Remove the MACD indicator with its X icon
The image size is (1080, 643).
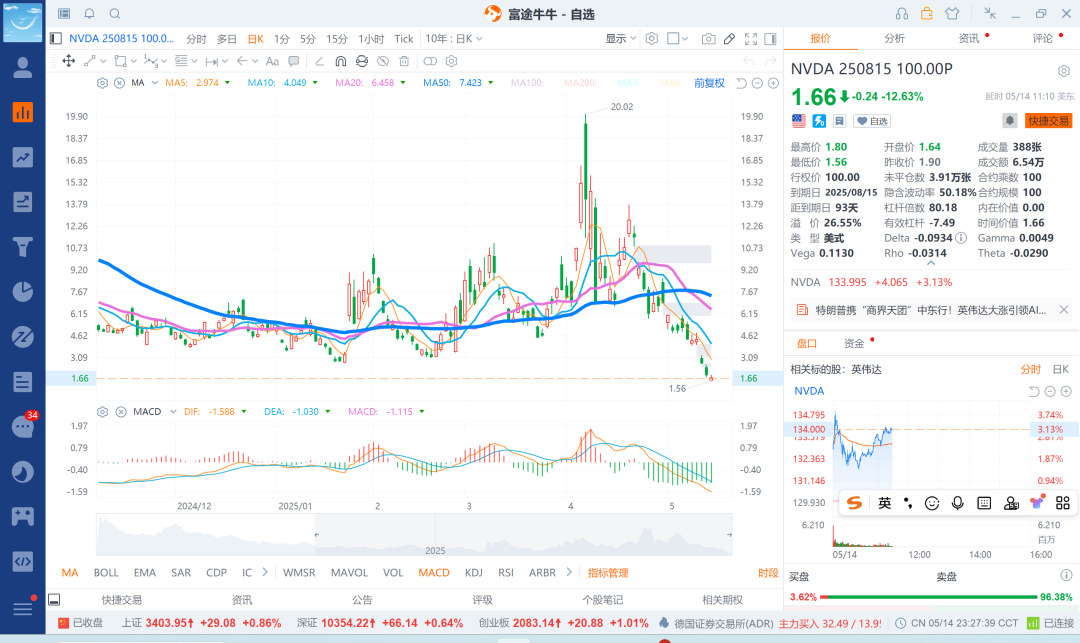121,412
